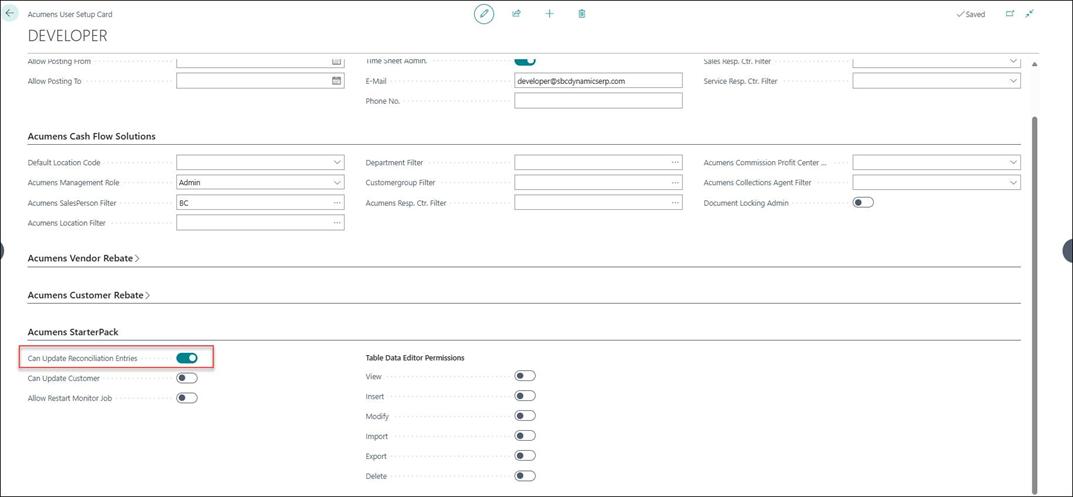Enable Import table data permission
The height and width of the screenshot is (497, 1073).
[525, 436]
